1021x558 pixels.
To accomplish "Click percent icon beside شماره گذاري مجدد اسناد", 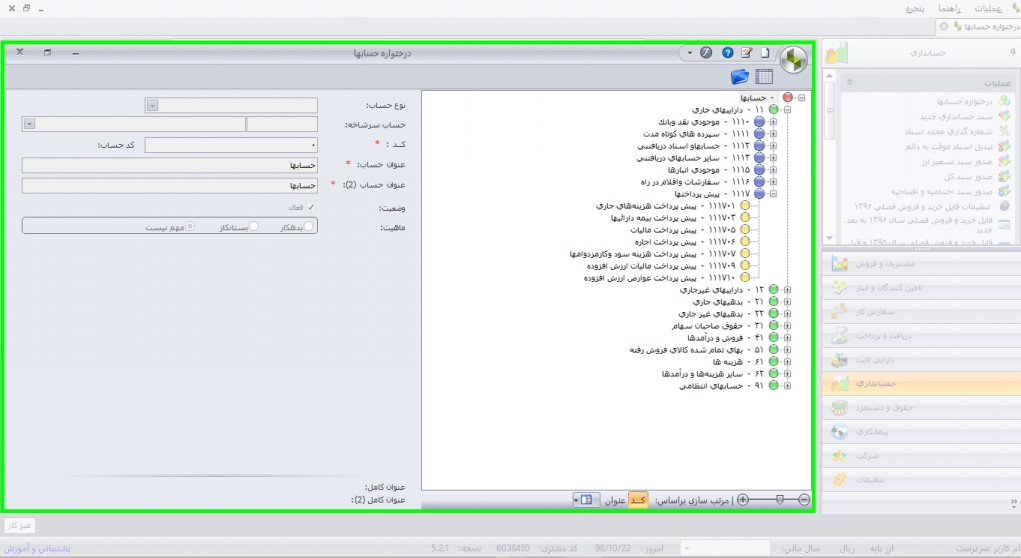I will coord(1004,131).
